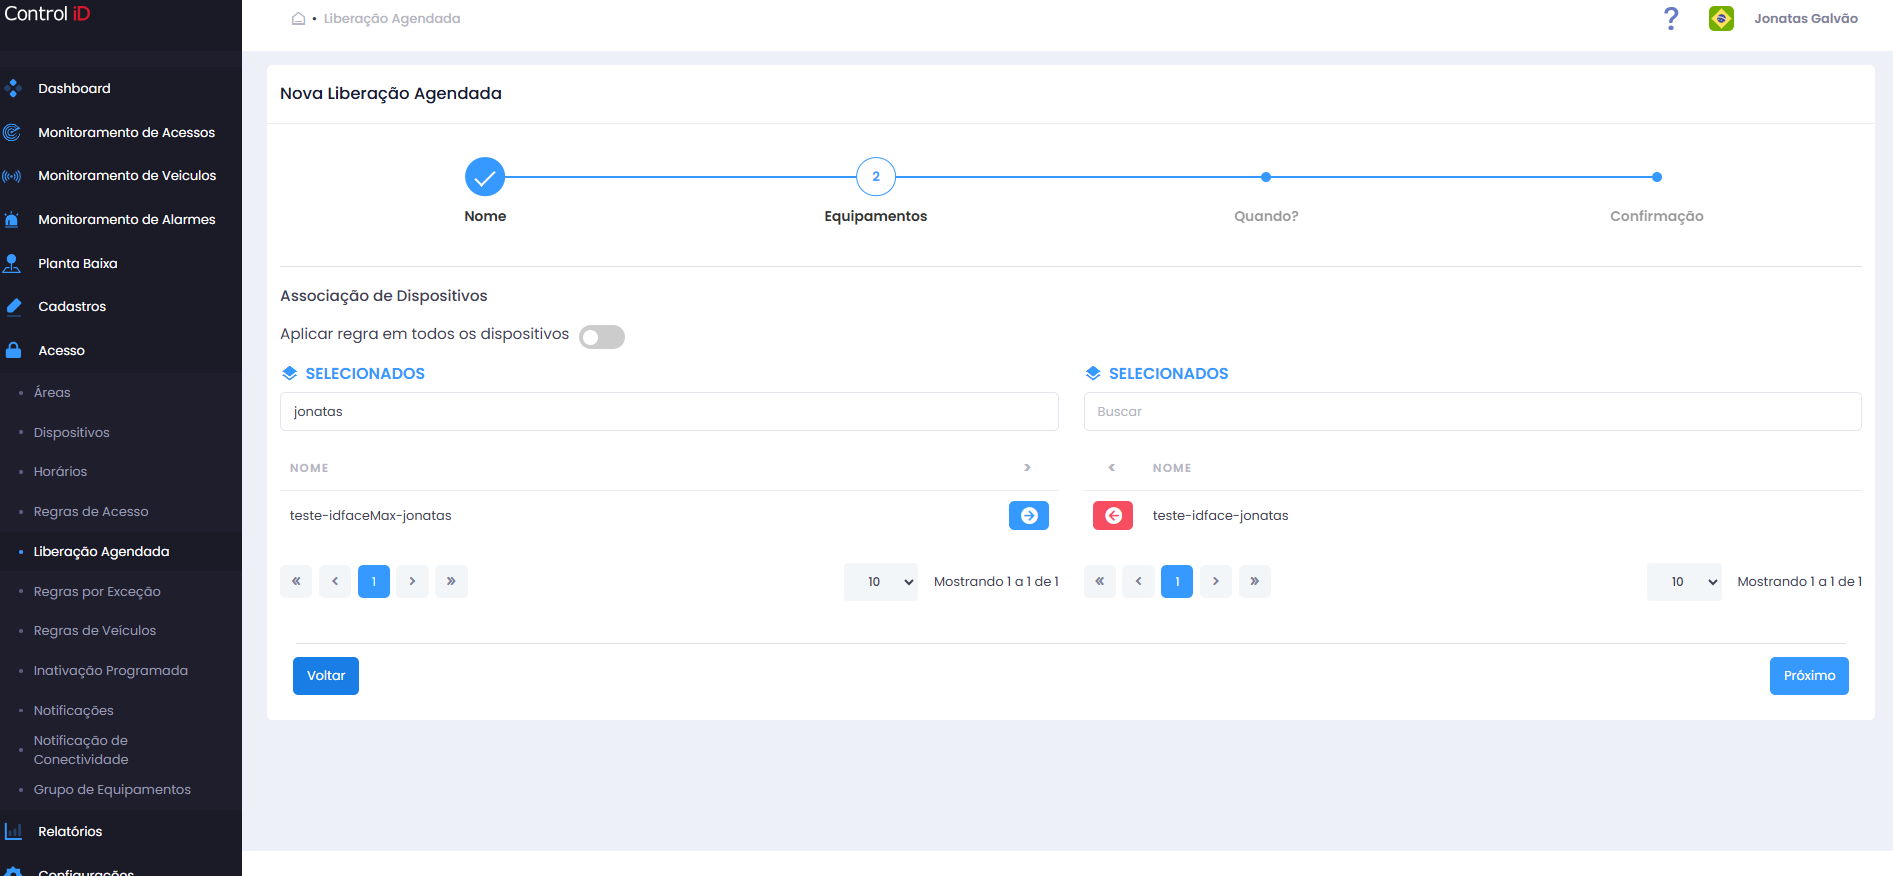Open Relatórios in the sidebar
The width and height of the screenshot is (1893, 876).
pos(70,831)
